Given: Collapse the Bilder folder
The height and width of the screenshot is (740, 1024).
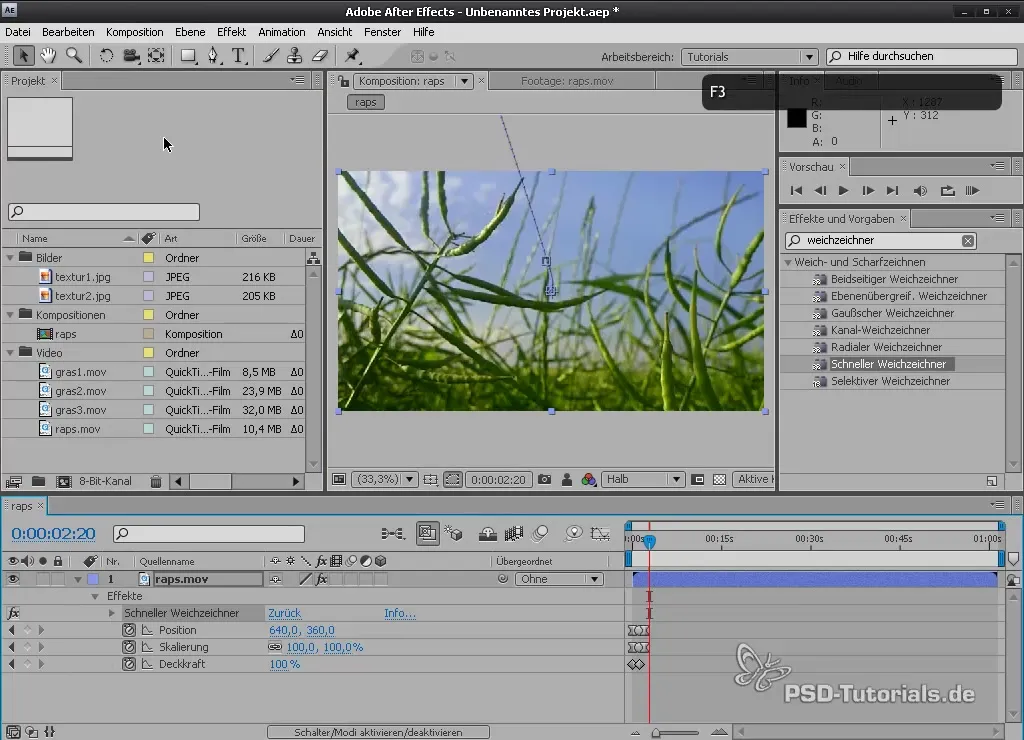Looking at the screenshot, I should coord(10,258).
